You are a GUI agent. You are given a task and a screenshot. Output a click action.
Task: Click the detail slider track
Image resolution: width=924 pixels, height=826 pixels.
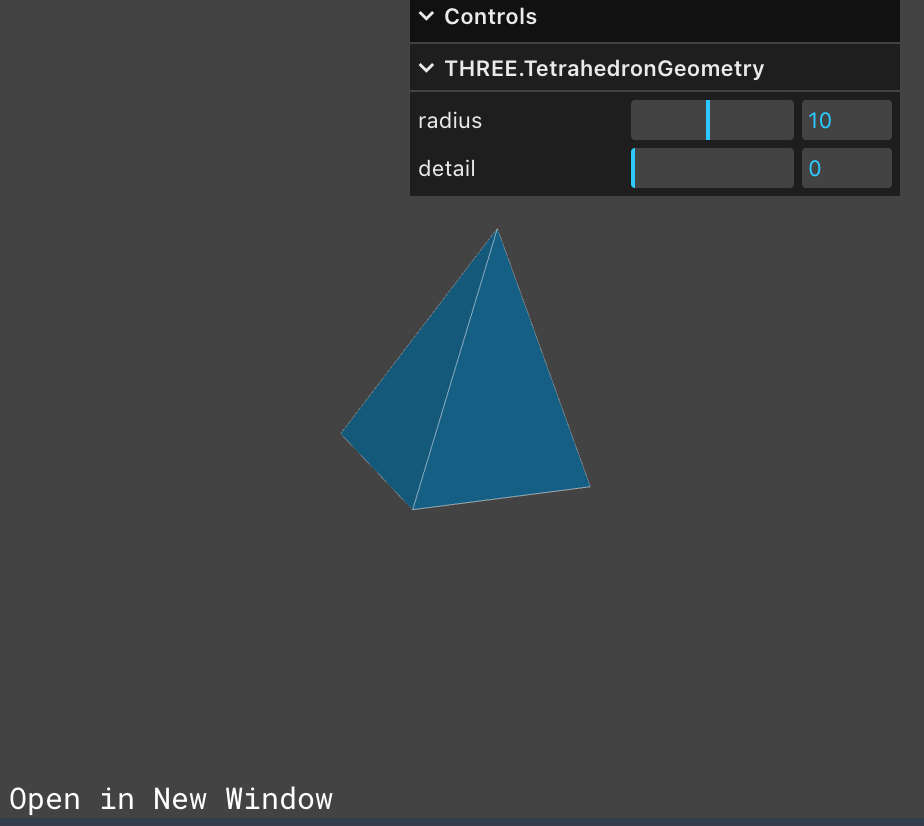[712, 168]
